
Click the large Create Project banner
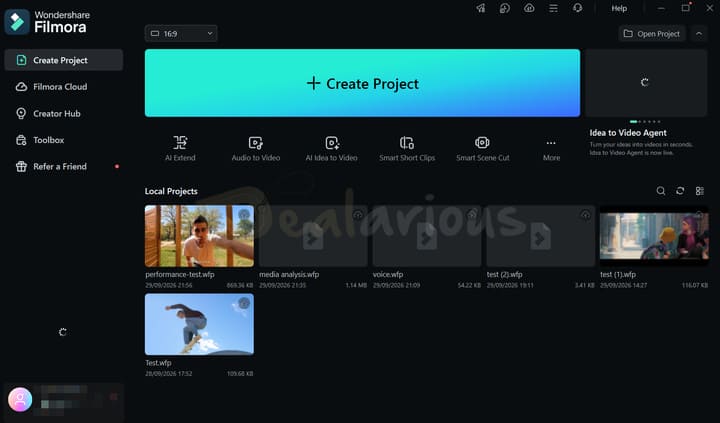[x=362, y=83]
